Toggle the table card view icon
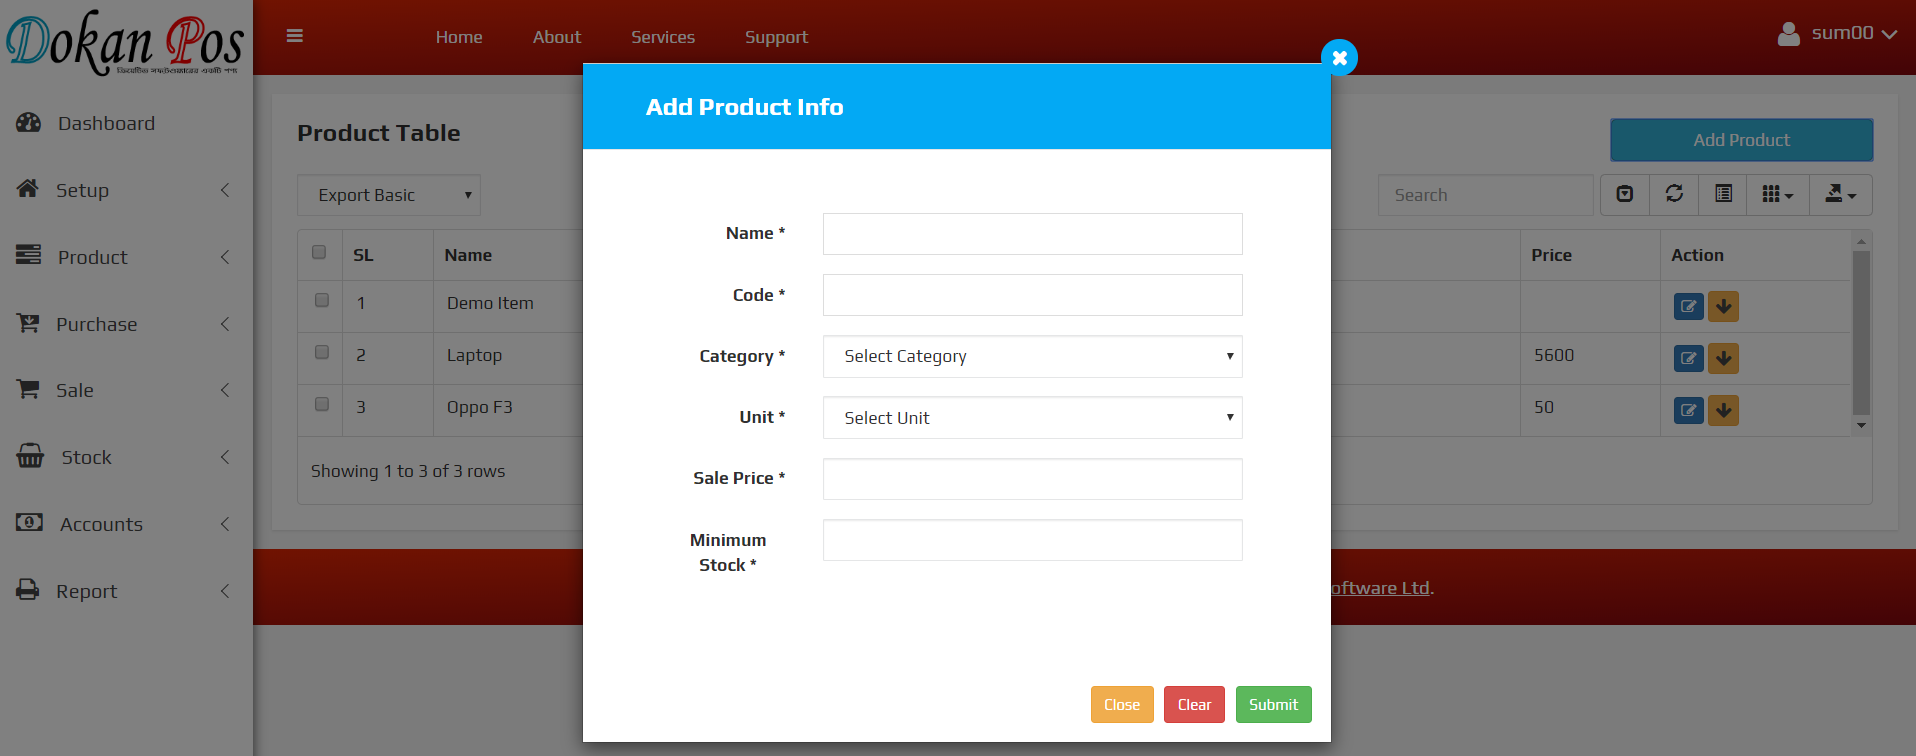The width and height of the screenshot is (1916, 756). coord(1723,194)
